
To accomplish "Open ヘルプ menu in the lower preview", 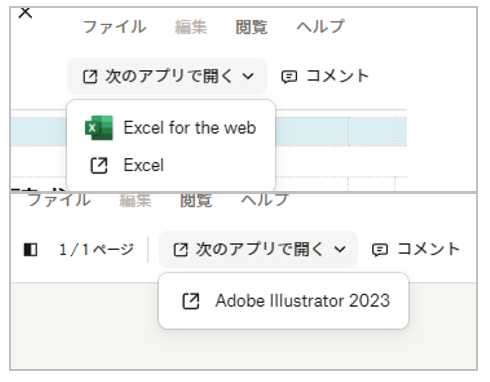I will tap(265, 200).
